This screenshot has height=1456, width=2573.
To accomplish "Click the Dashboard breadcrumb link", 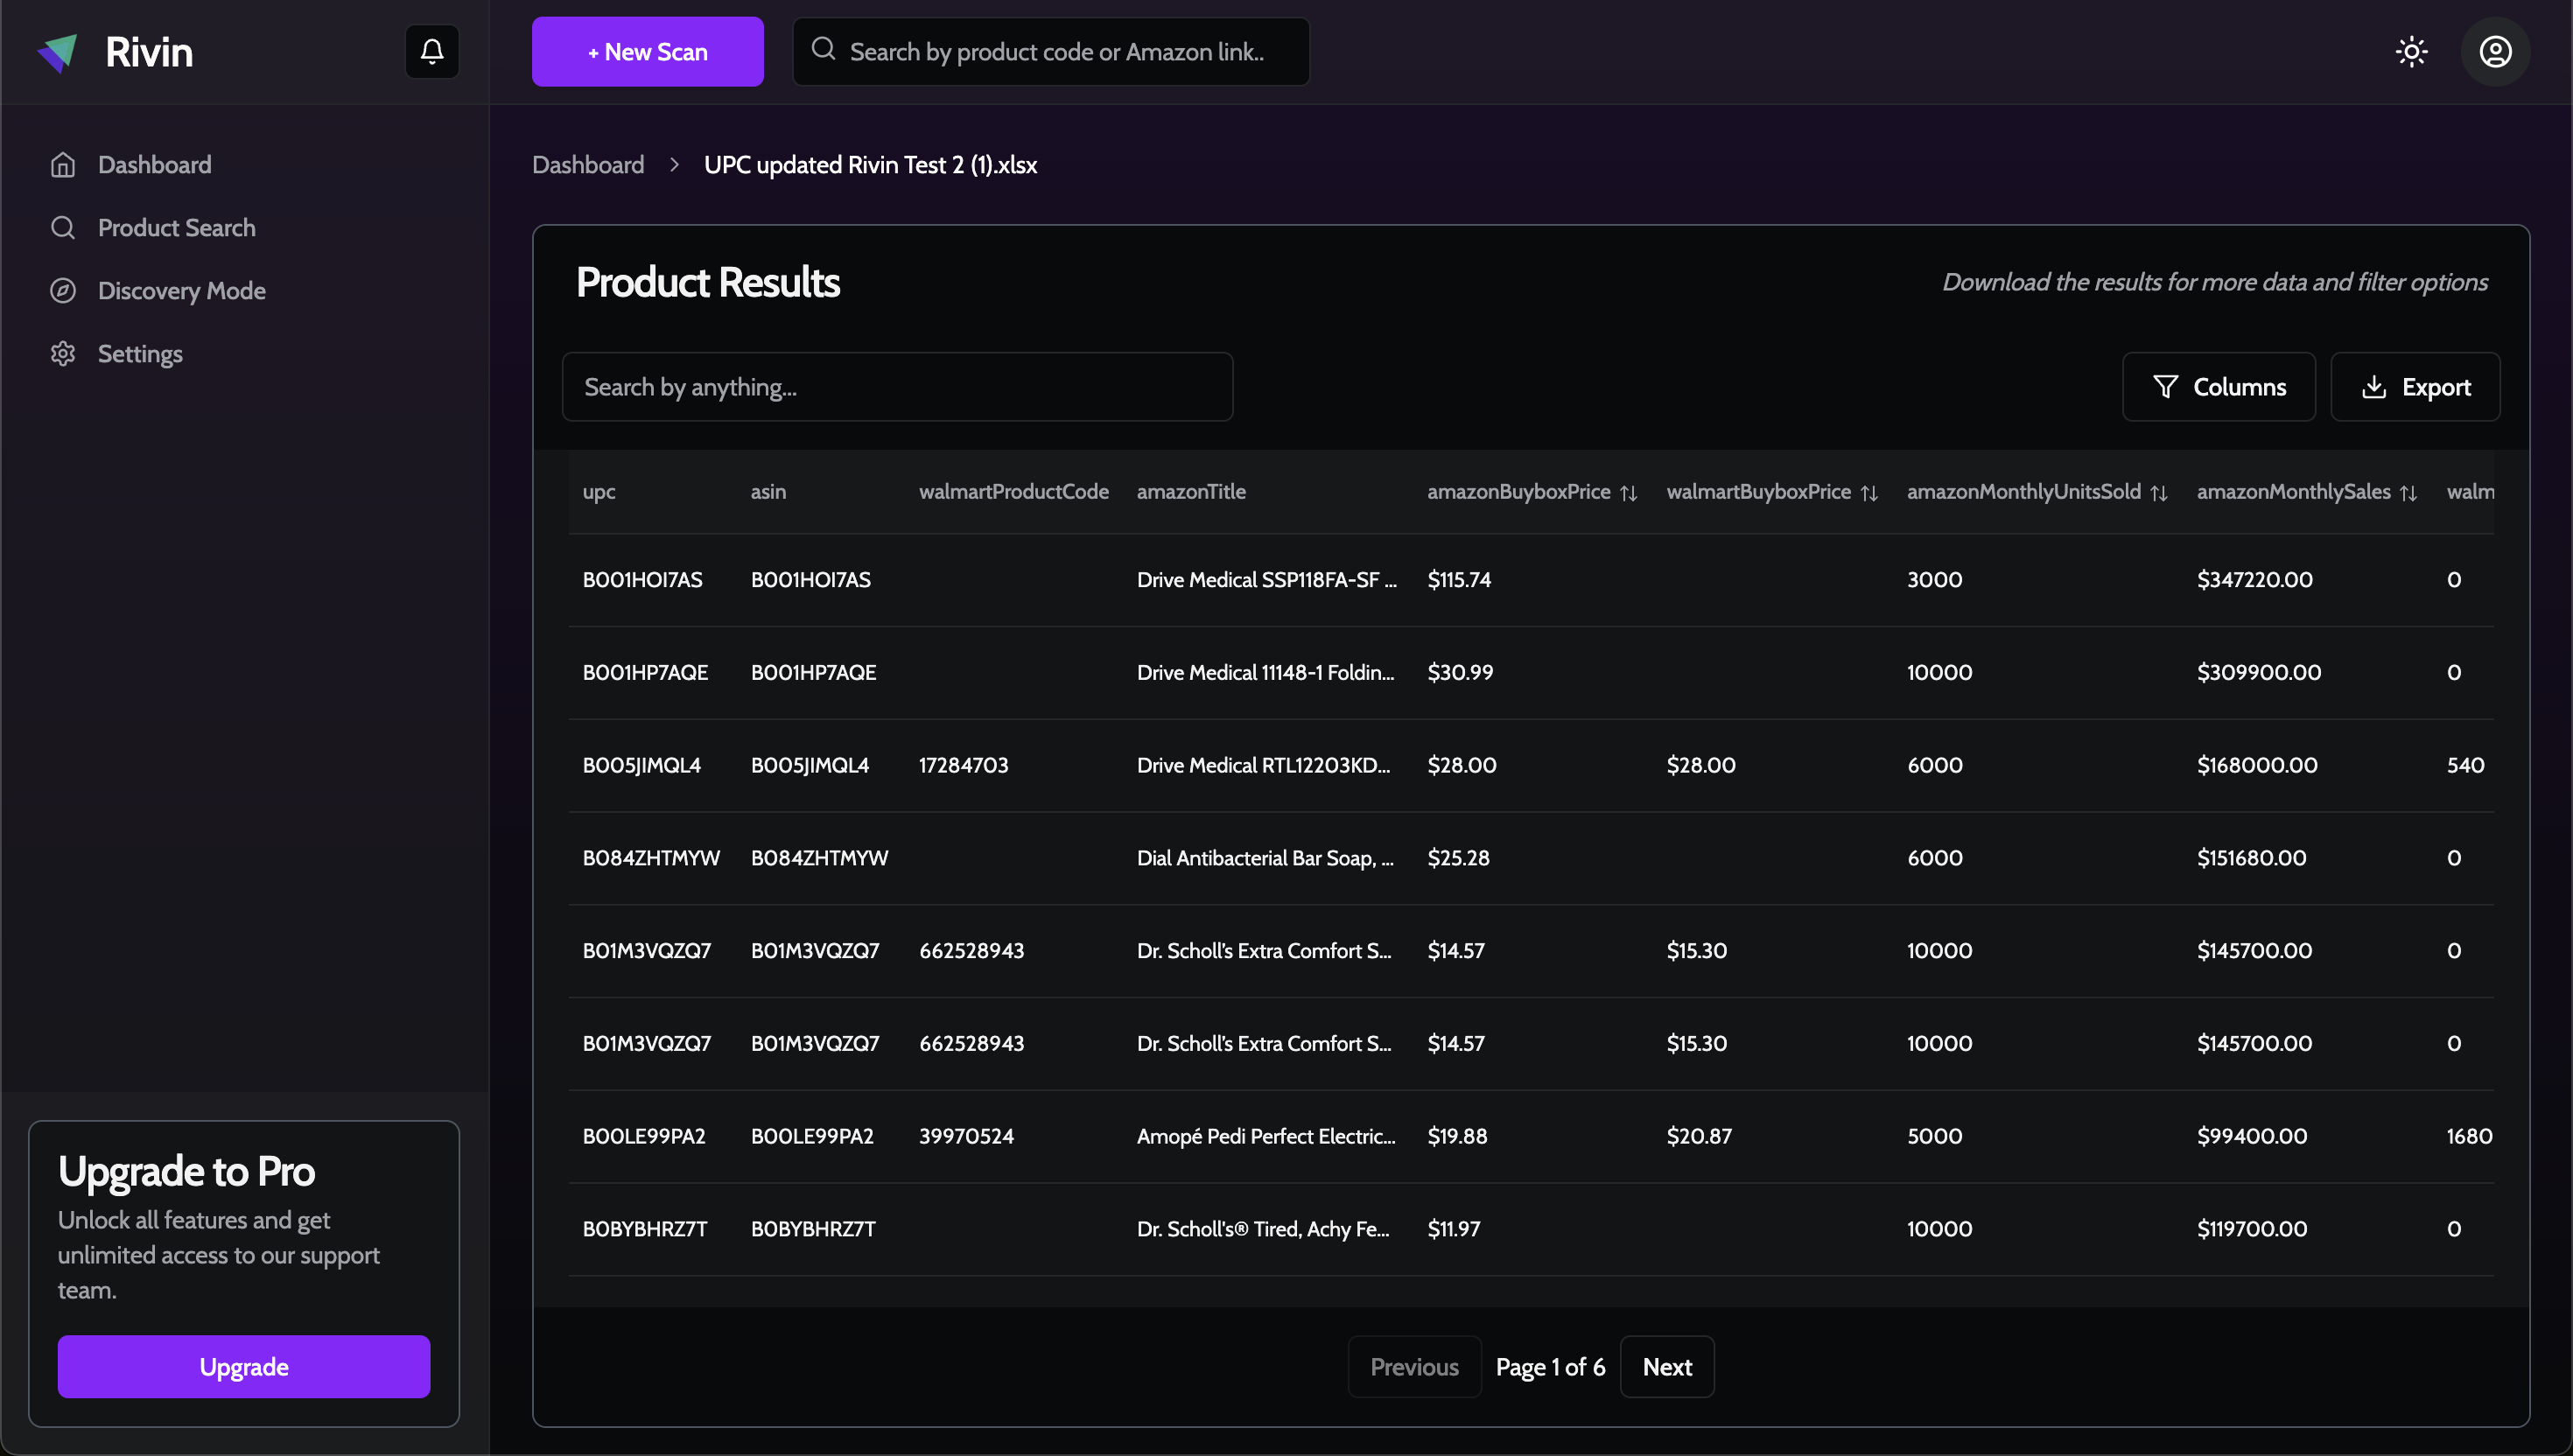I will 588,164.
